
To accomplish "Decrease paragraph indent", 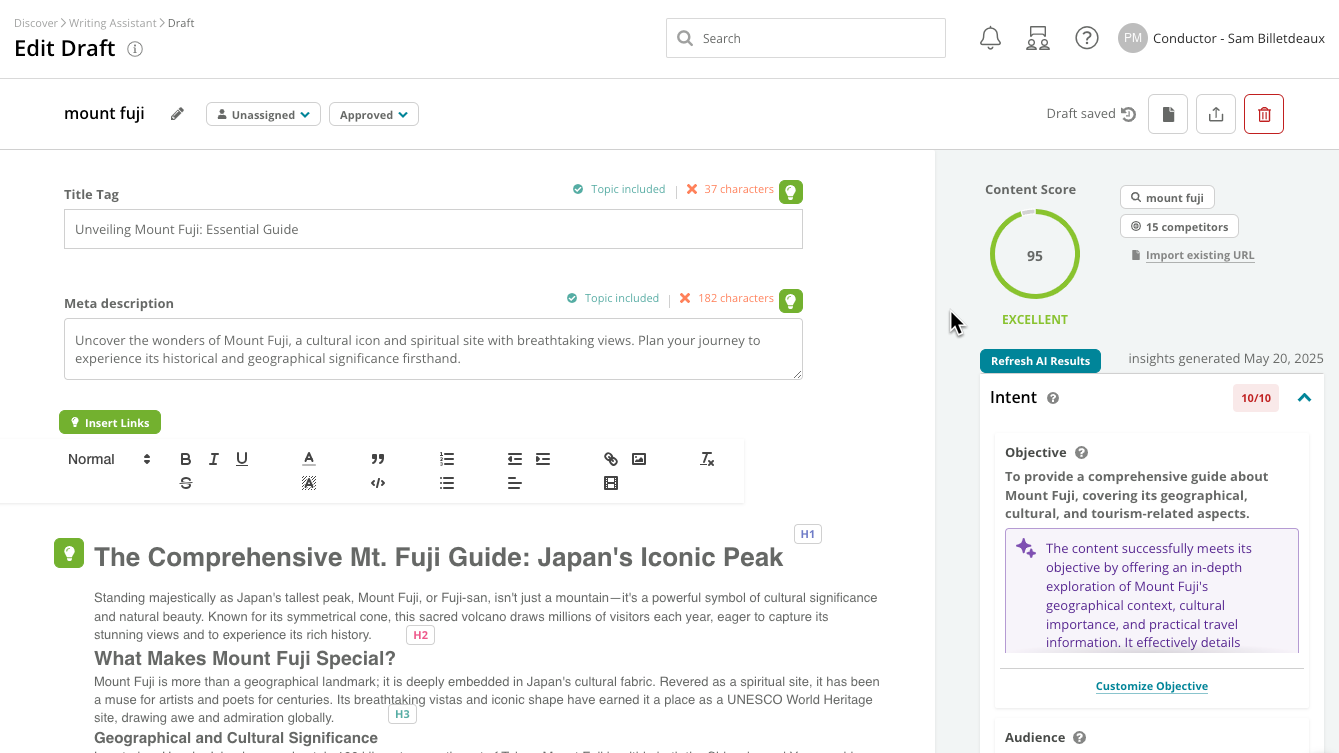I will 515,459.
